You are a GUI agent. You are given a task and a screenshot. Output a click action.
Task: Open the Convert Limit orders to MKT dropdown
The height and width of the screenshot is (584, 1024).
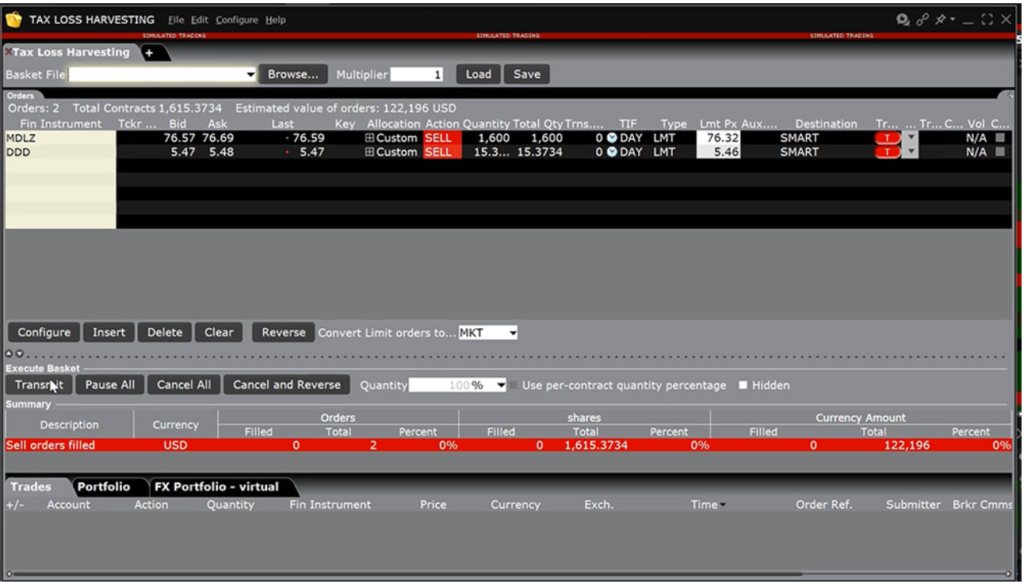[x=513, y=333]
